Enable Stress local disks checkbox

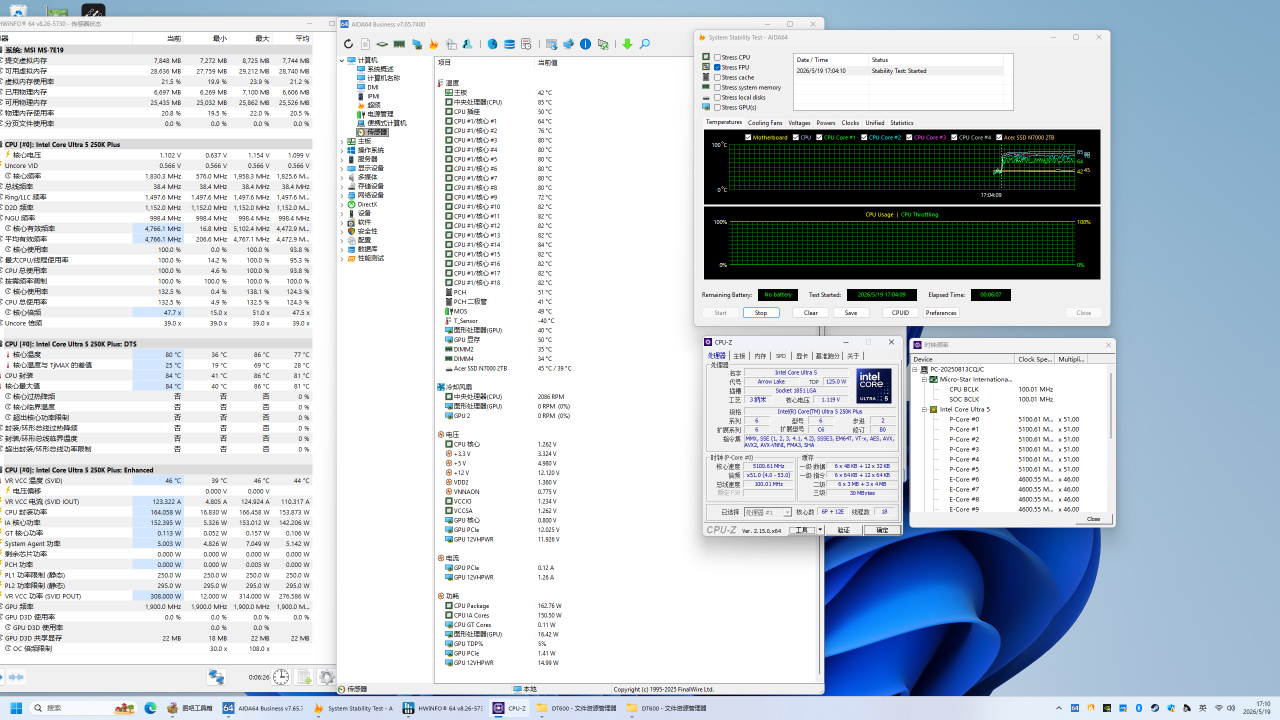point(716,97)
